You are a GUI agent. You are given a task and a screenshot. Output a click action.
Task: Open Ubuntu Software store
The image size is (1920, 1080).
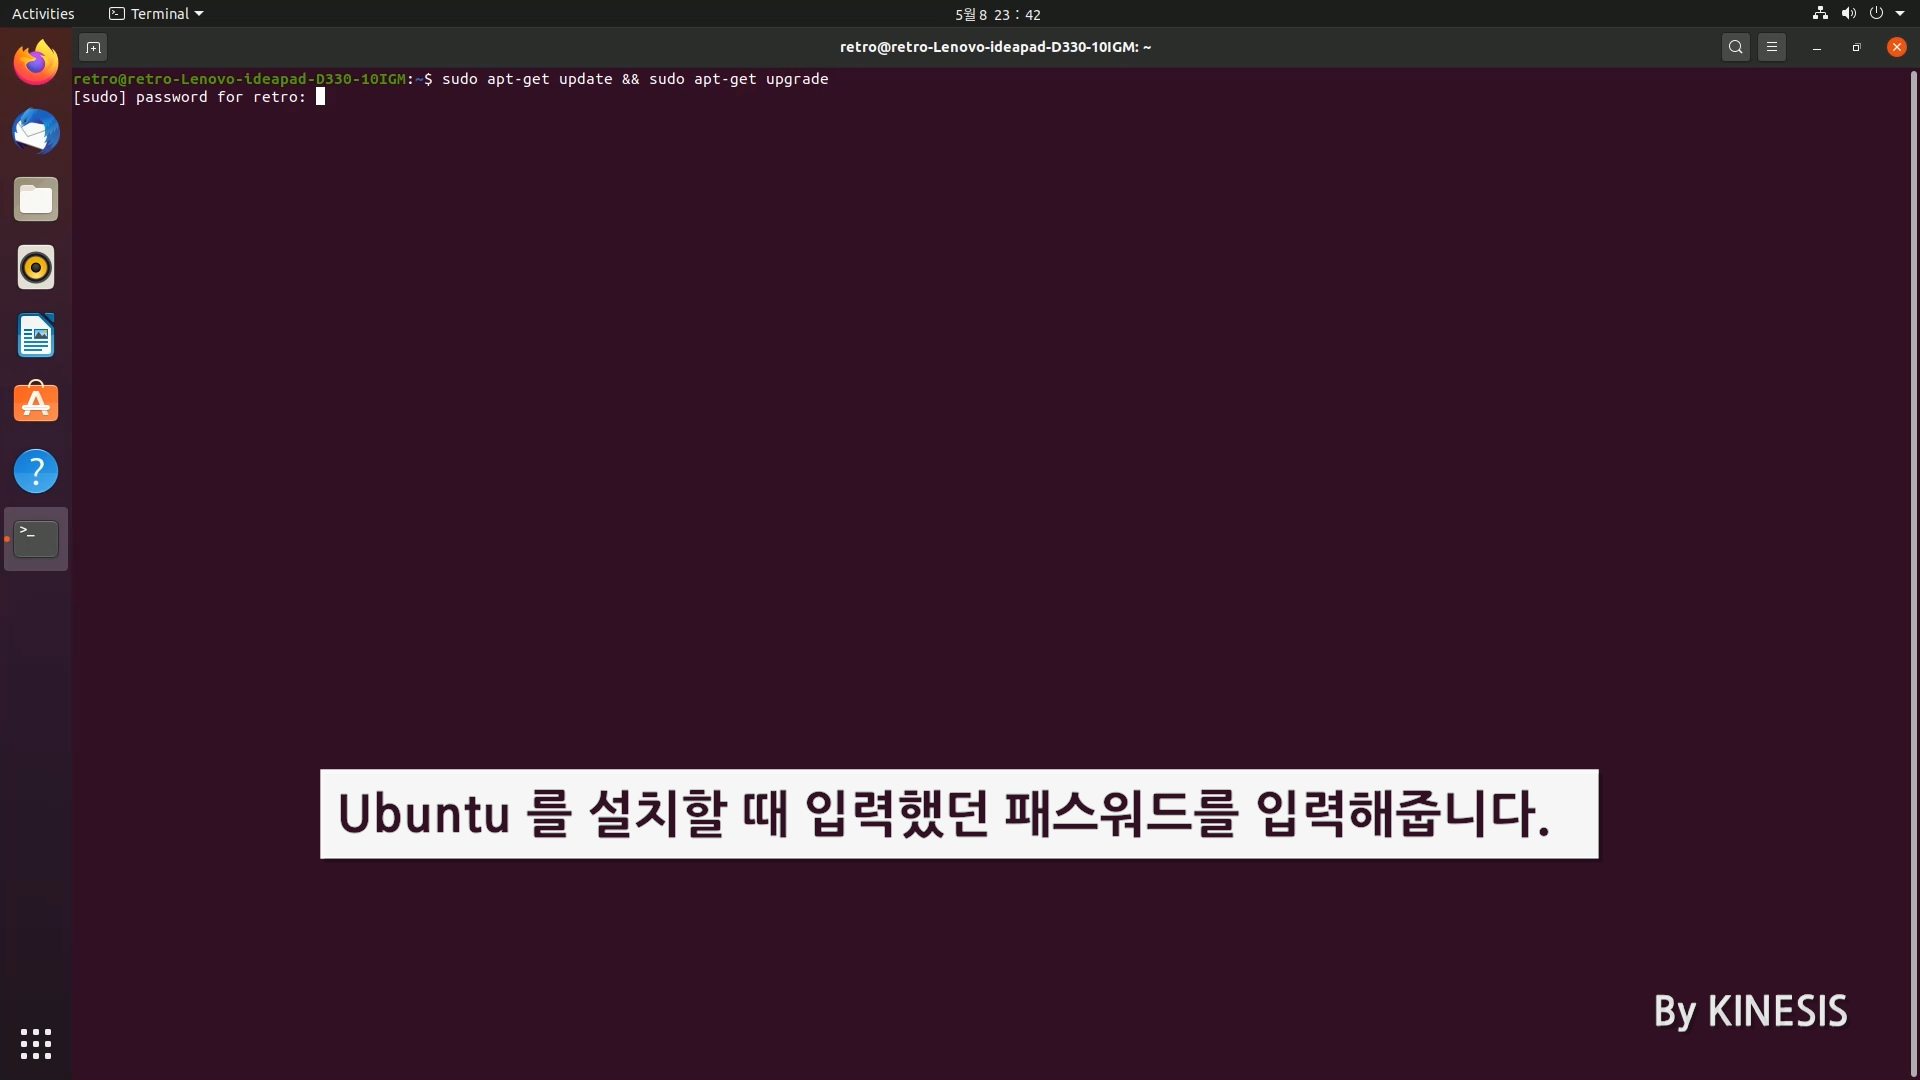[36, 403]
